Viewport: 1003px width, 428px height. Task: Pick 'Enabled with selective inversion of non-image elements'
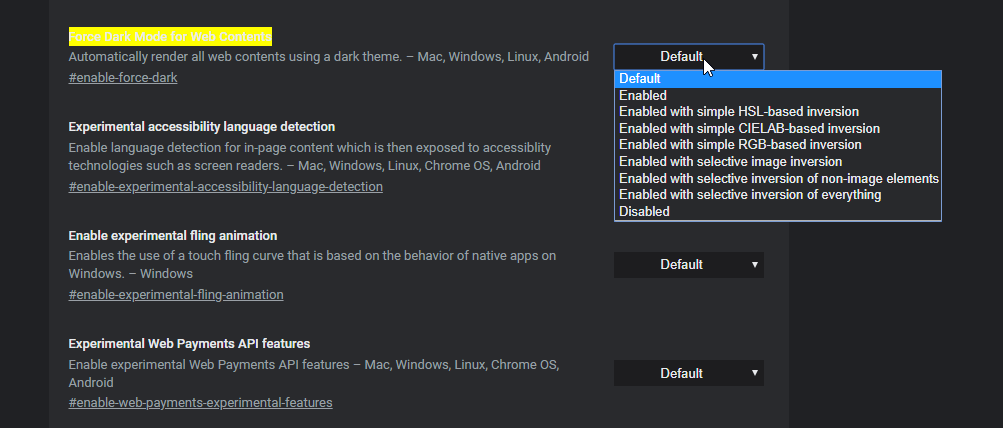point(778,178)
